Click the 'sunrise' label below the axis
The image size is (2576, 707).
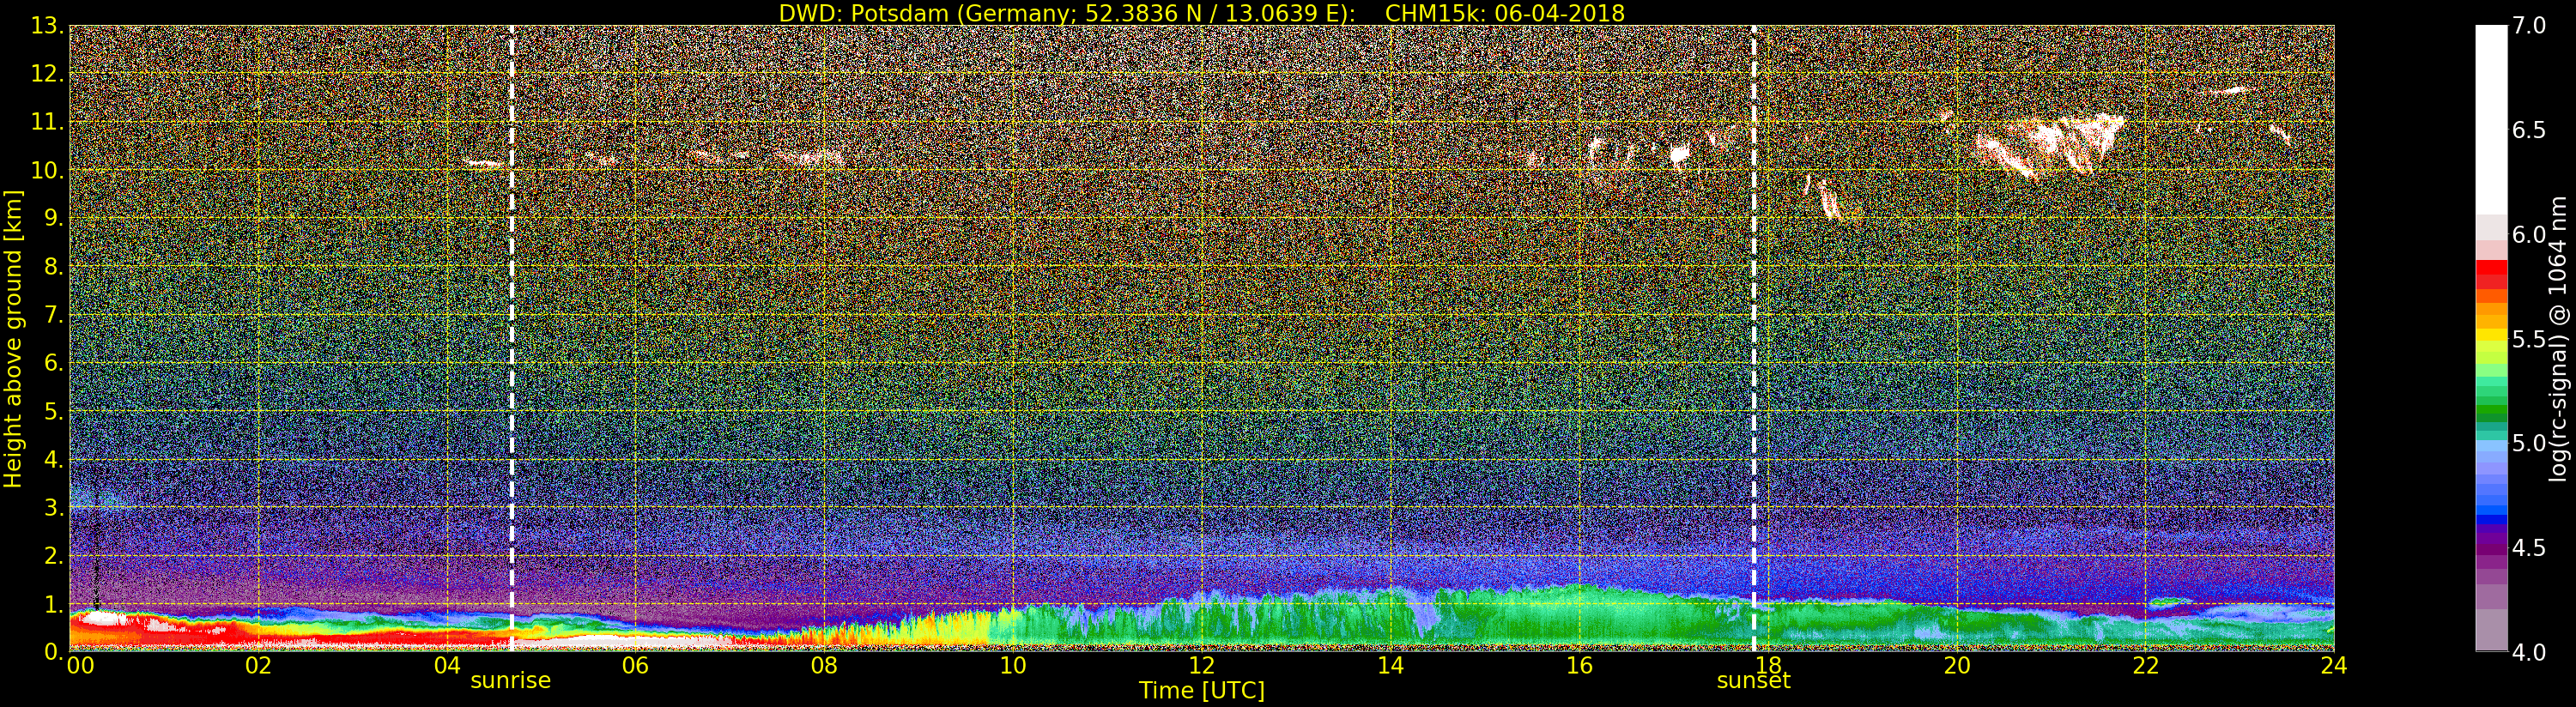click(x=511, y=681)
